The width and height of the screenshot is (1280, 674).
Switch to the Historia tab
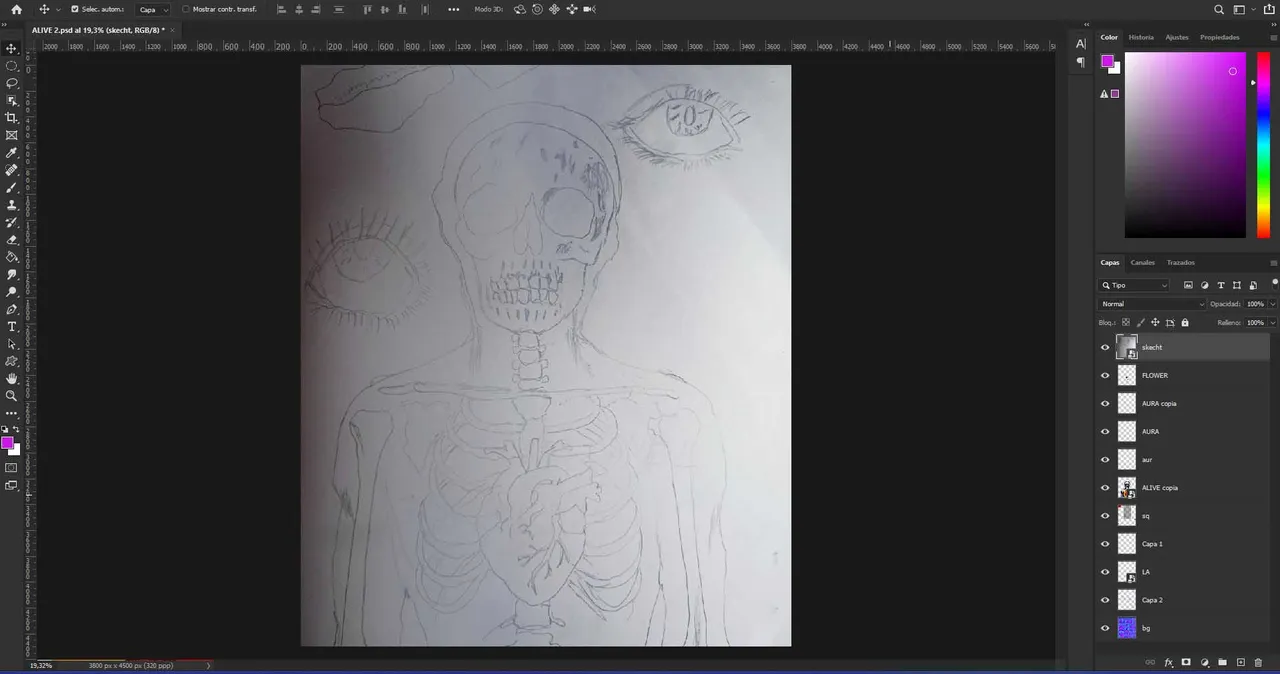pyautogui.click(x=1141, y=37)
